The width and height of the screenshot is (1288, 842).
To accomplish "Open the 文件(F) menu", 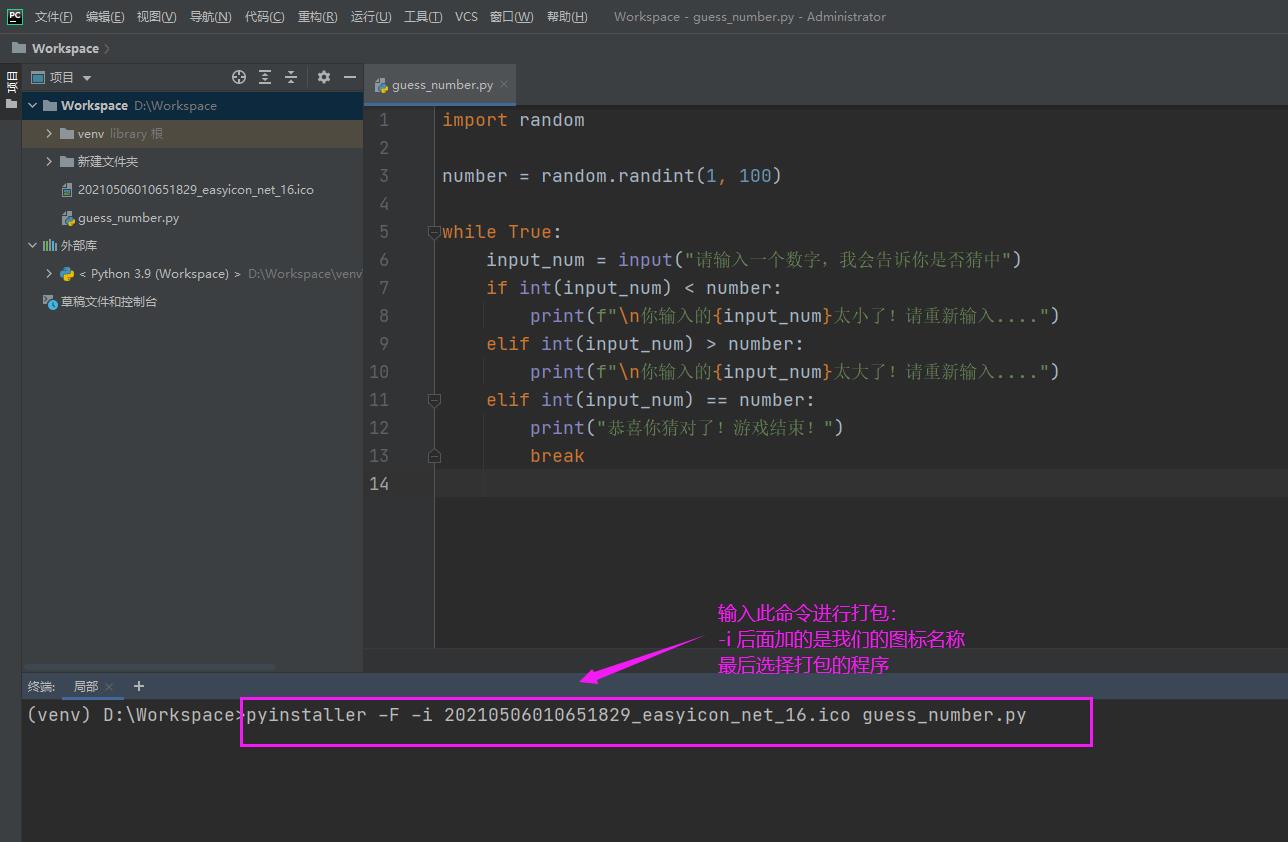I will 54,17.
